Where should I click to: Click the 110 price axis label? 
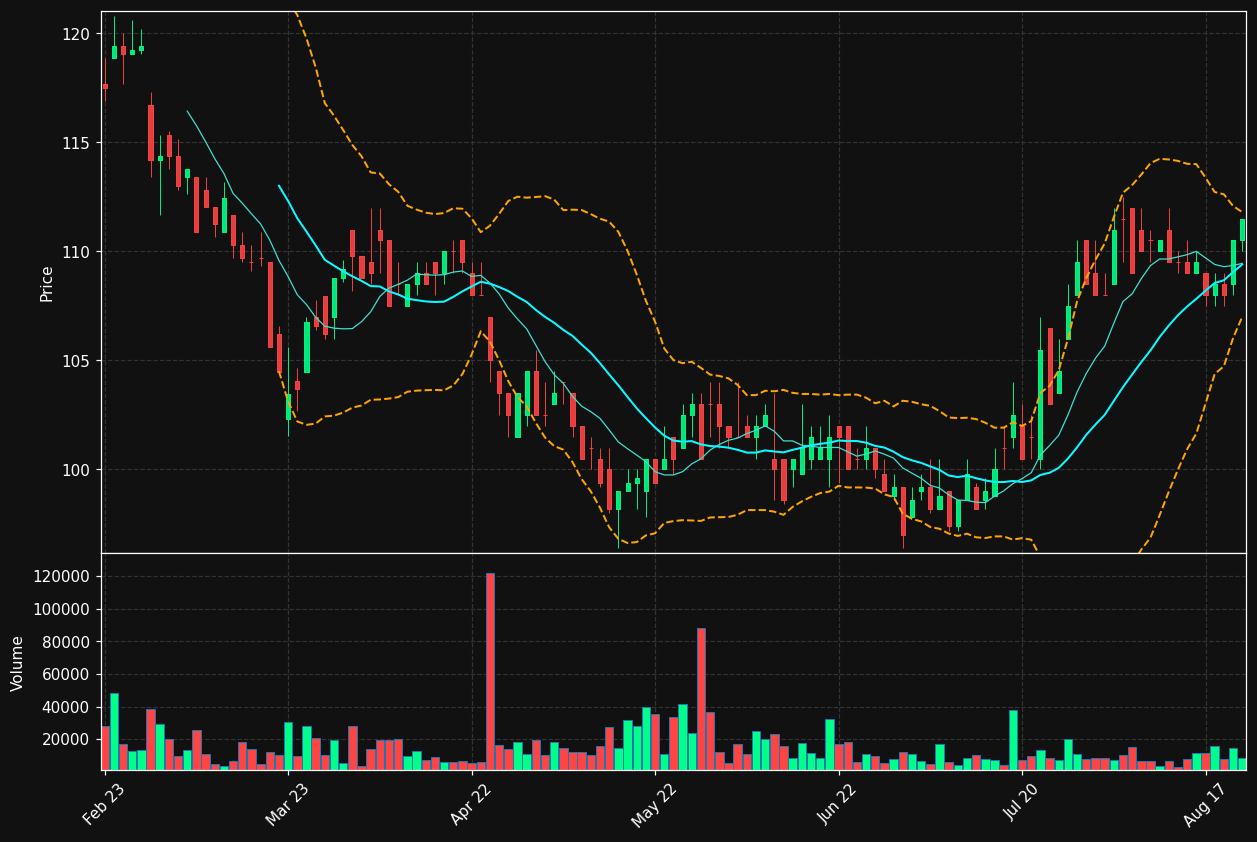77,252
